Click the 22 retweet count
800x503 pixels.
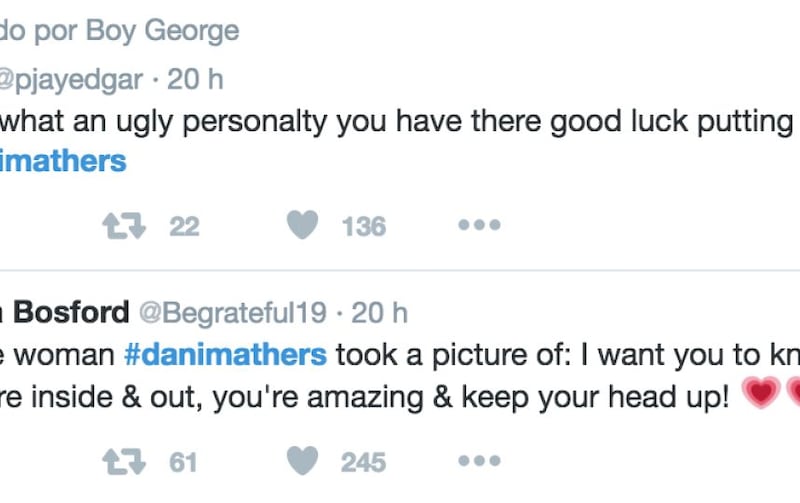(184, 227)
